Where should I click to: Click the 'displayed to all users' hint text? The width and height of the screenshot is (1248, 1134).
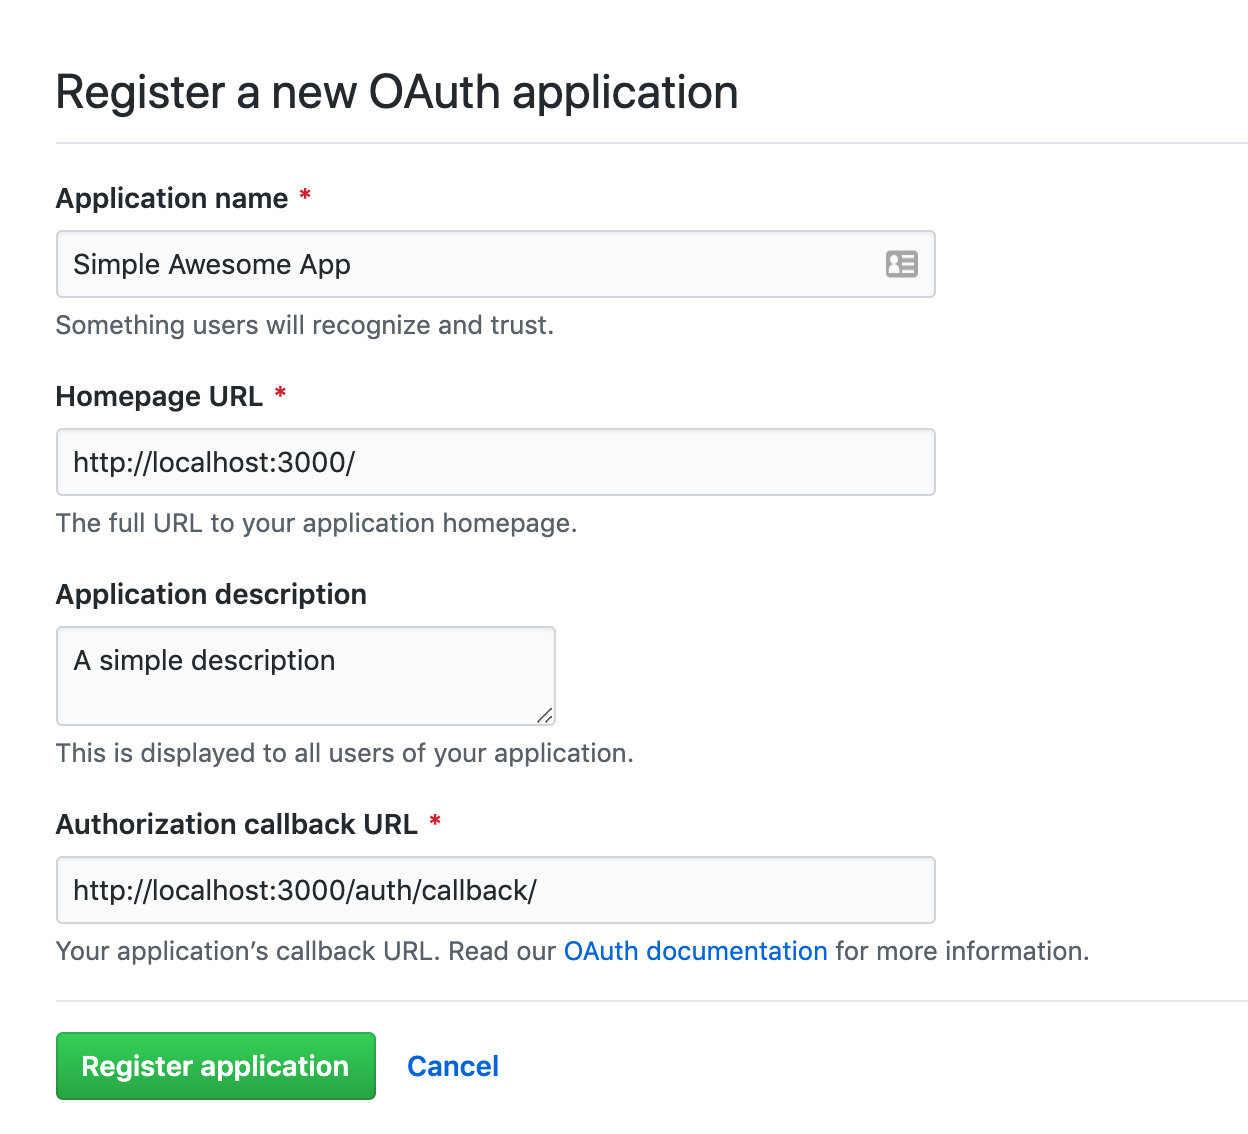point(345,753)
